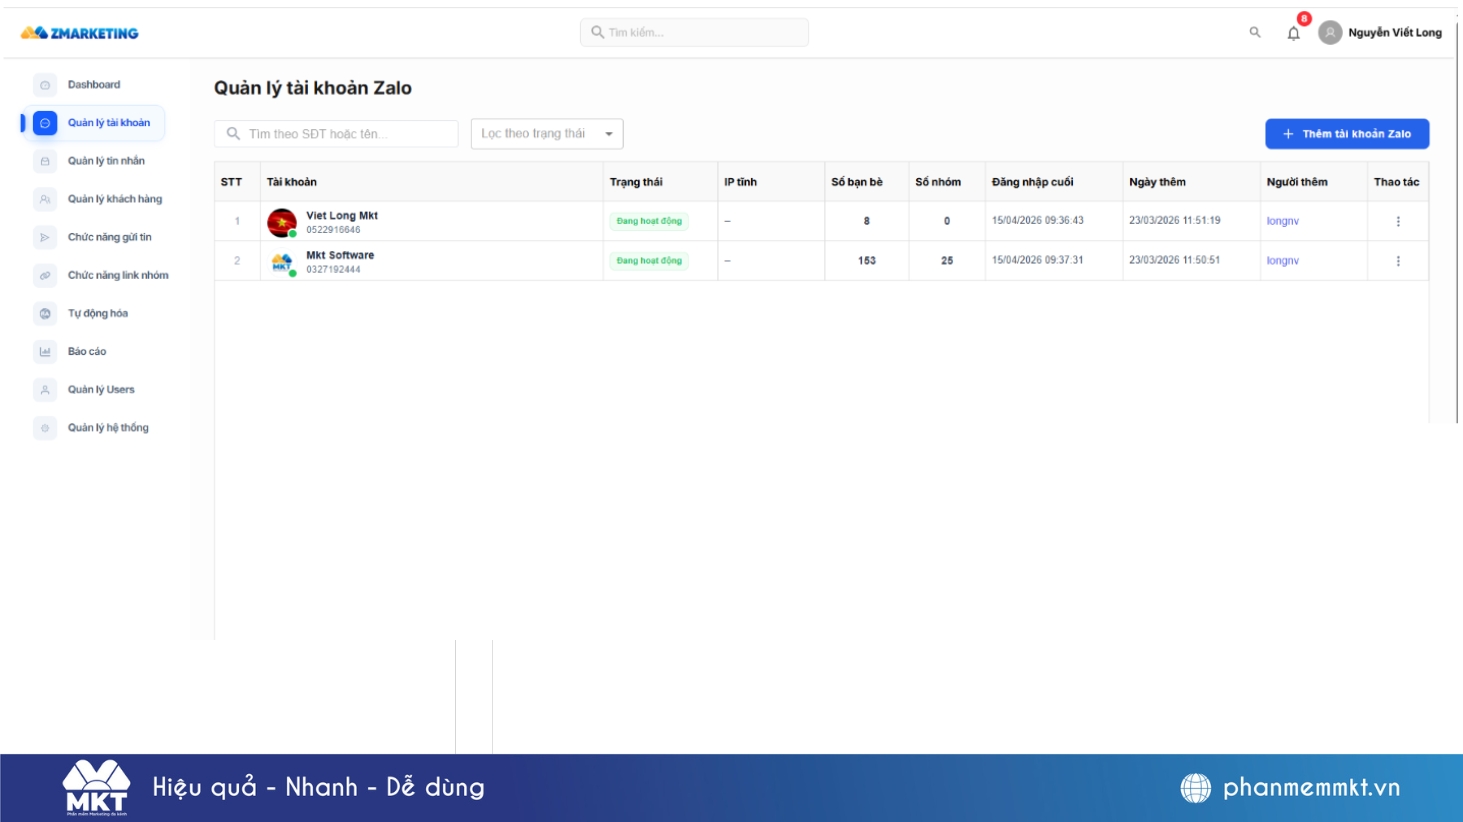Click the magnifier icon beside notifications
Screen dimensions: 1463x822
click(x=1255, y=33)
